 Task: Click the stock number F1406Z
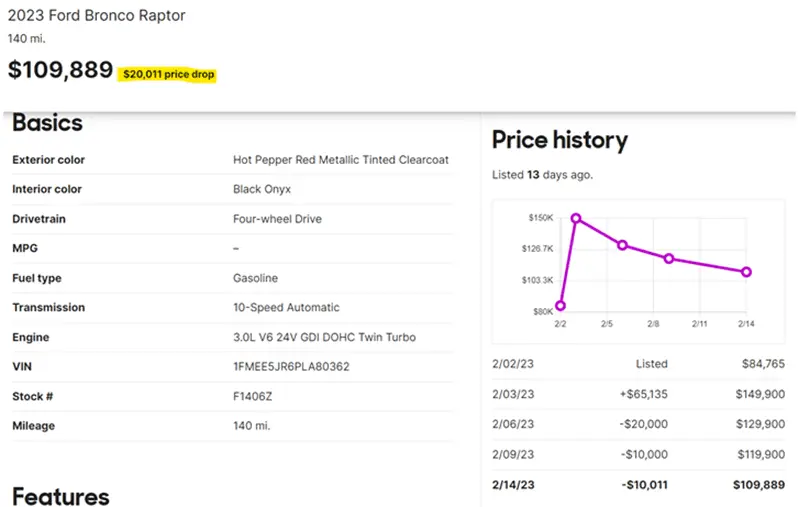coord(254,396)
